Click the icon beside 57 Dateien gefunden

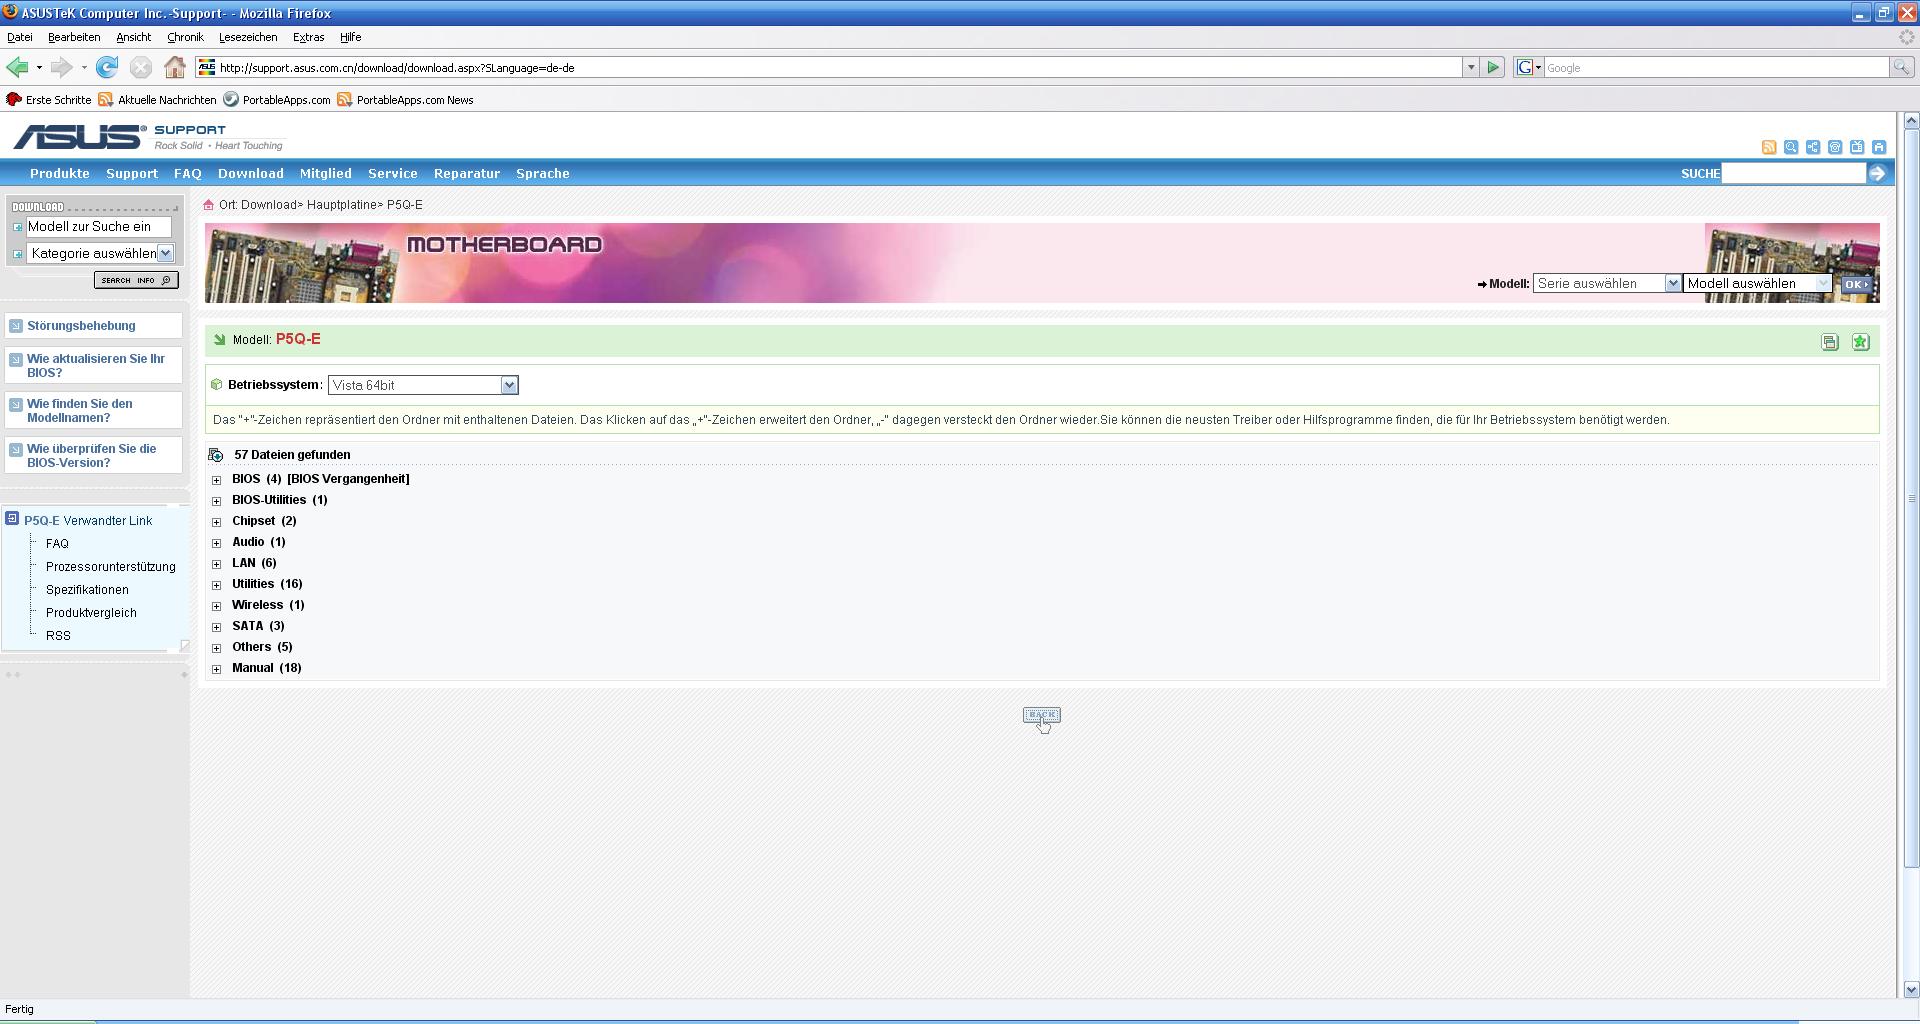pos(216,455)
